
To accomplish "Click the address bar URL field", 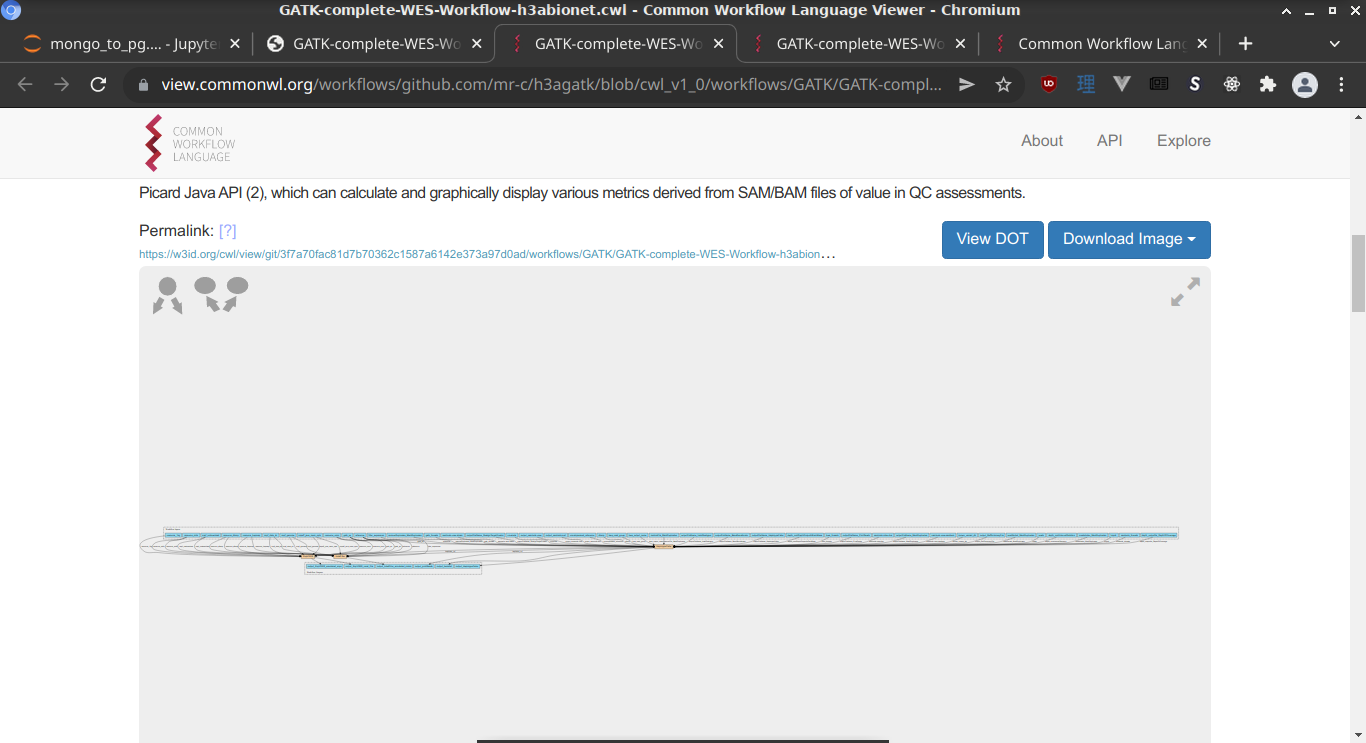I will (x=551, y=85).
